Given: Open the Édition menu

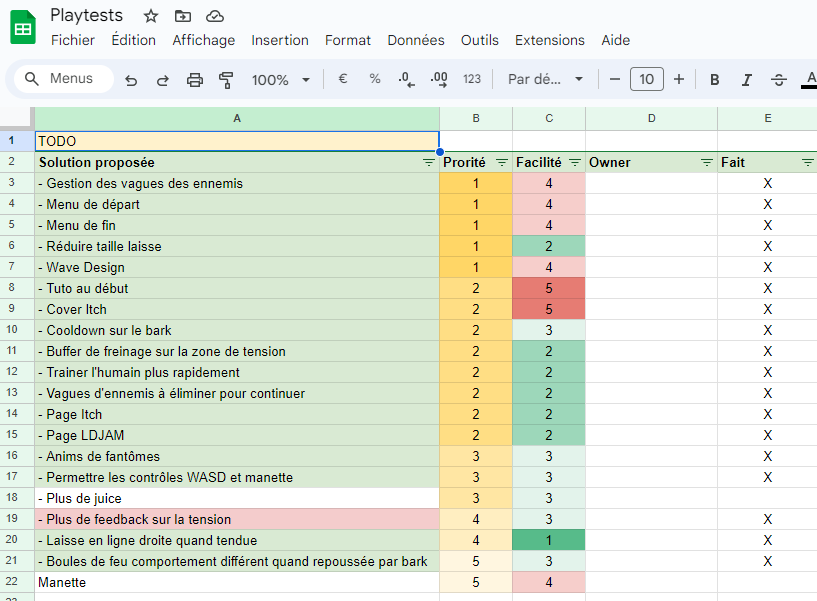Looking at the screenshot, I should click(133, 40).
